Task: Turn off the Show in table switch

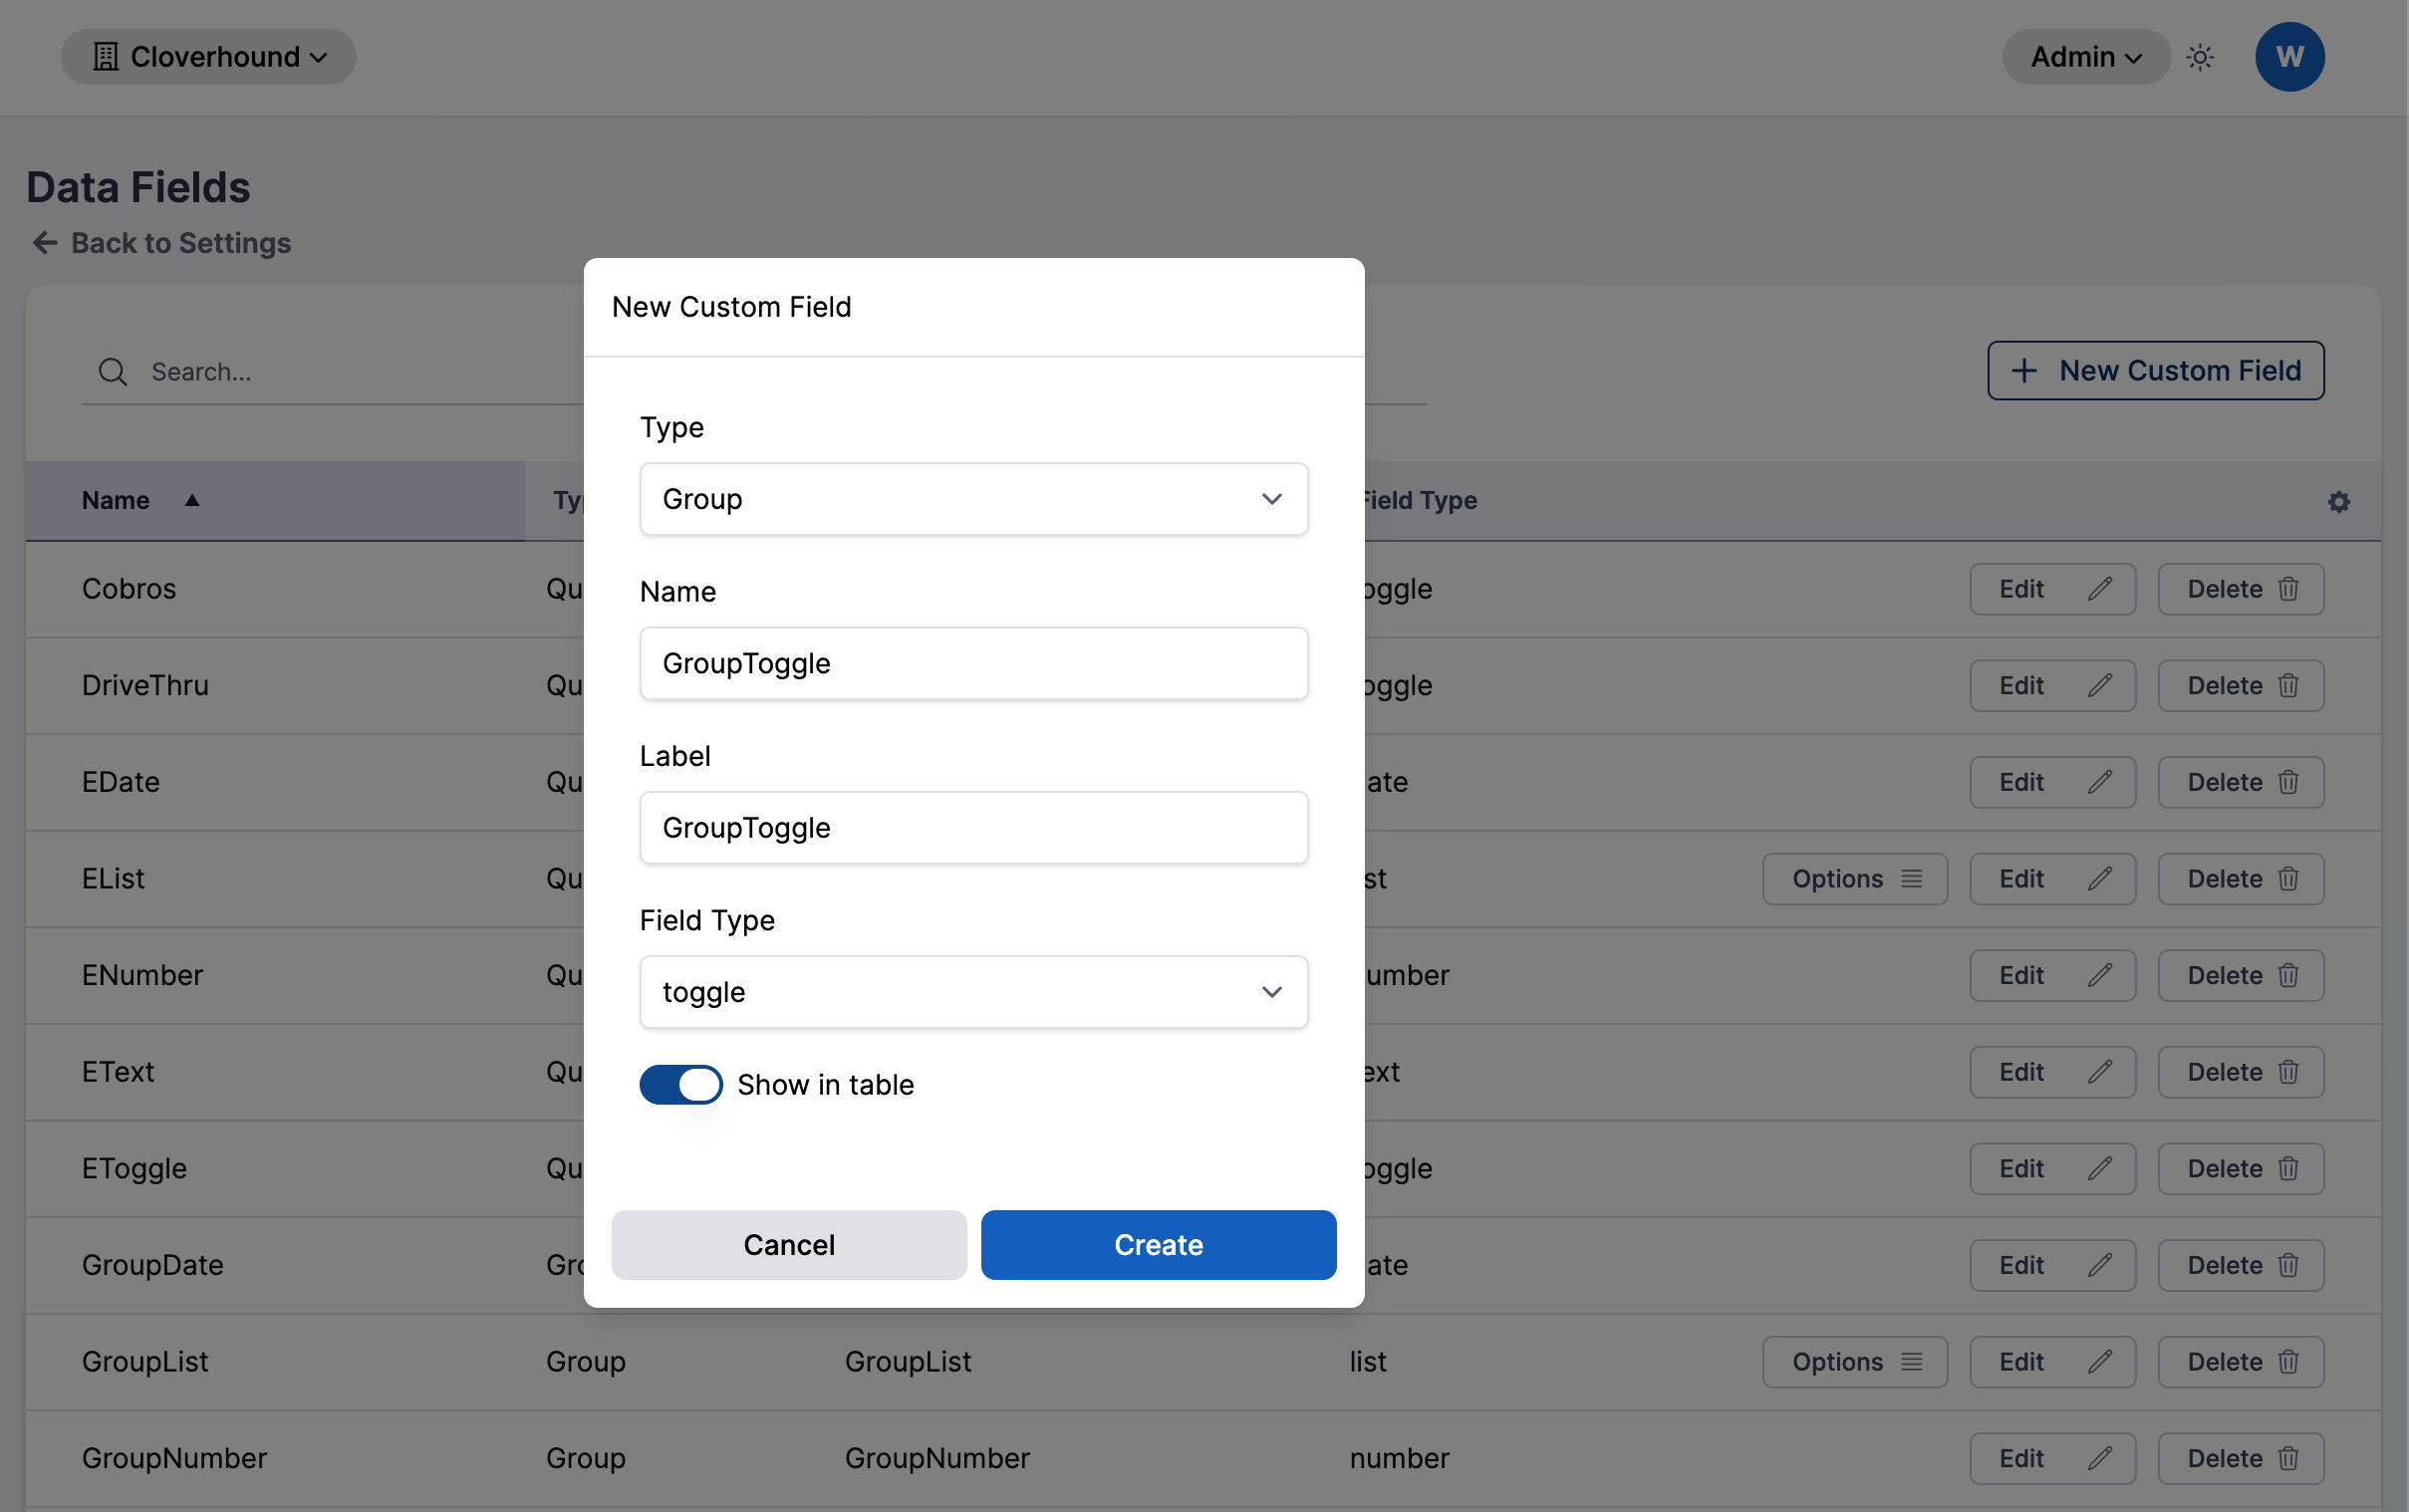Action: [681, 1085]
